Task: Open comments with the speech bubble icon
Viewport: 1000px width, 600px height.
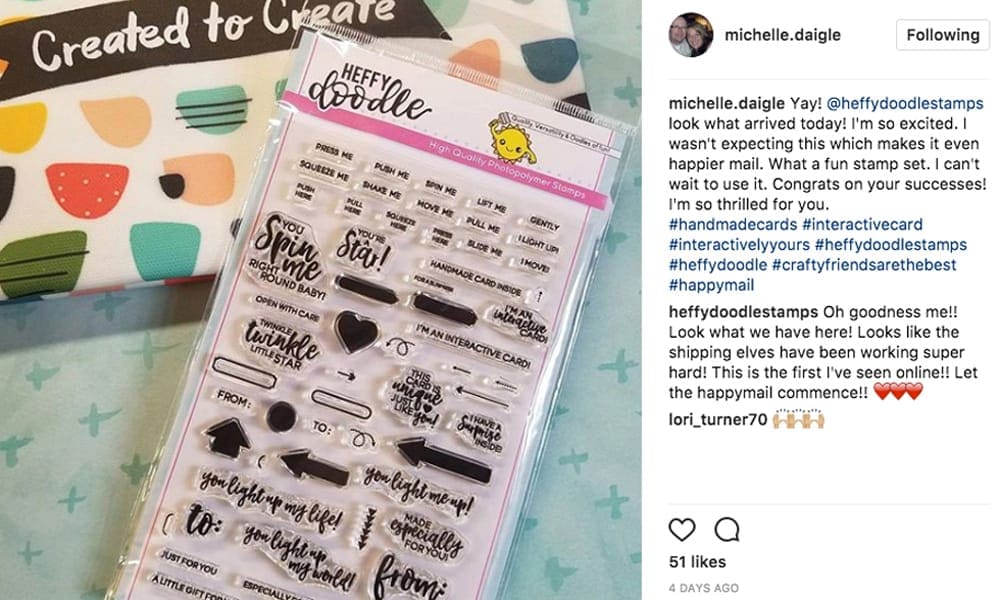Action: tap(727, 529)
